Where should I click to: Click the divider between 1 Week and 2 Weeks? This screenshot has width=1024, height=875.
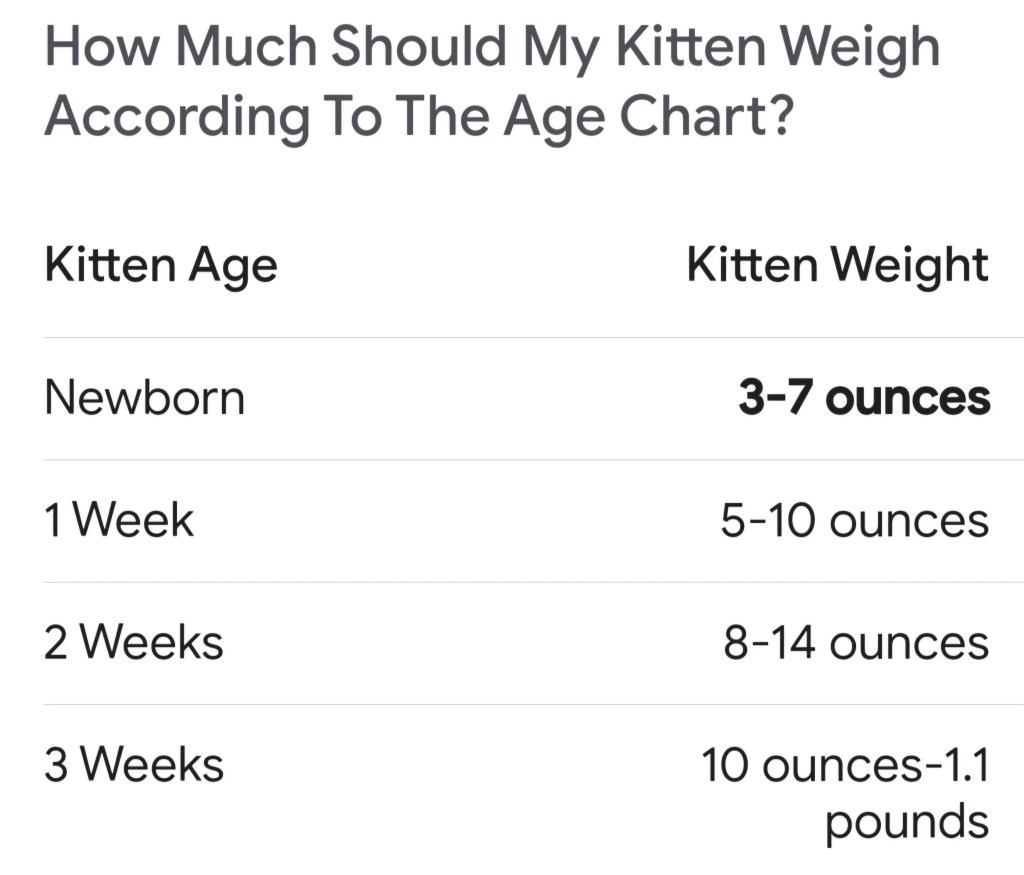[512, 582]
